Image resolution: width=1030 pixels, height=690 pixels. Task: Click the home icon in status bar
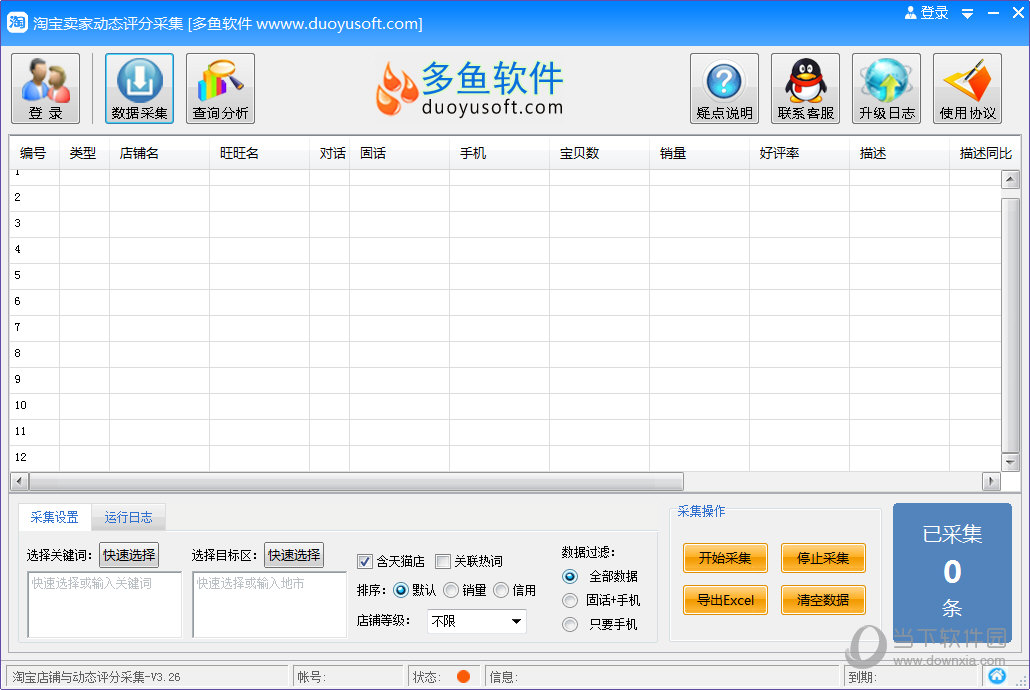click(996, 676)
